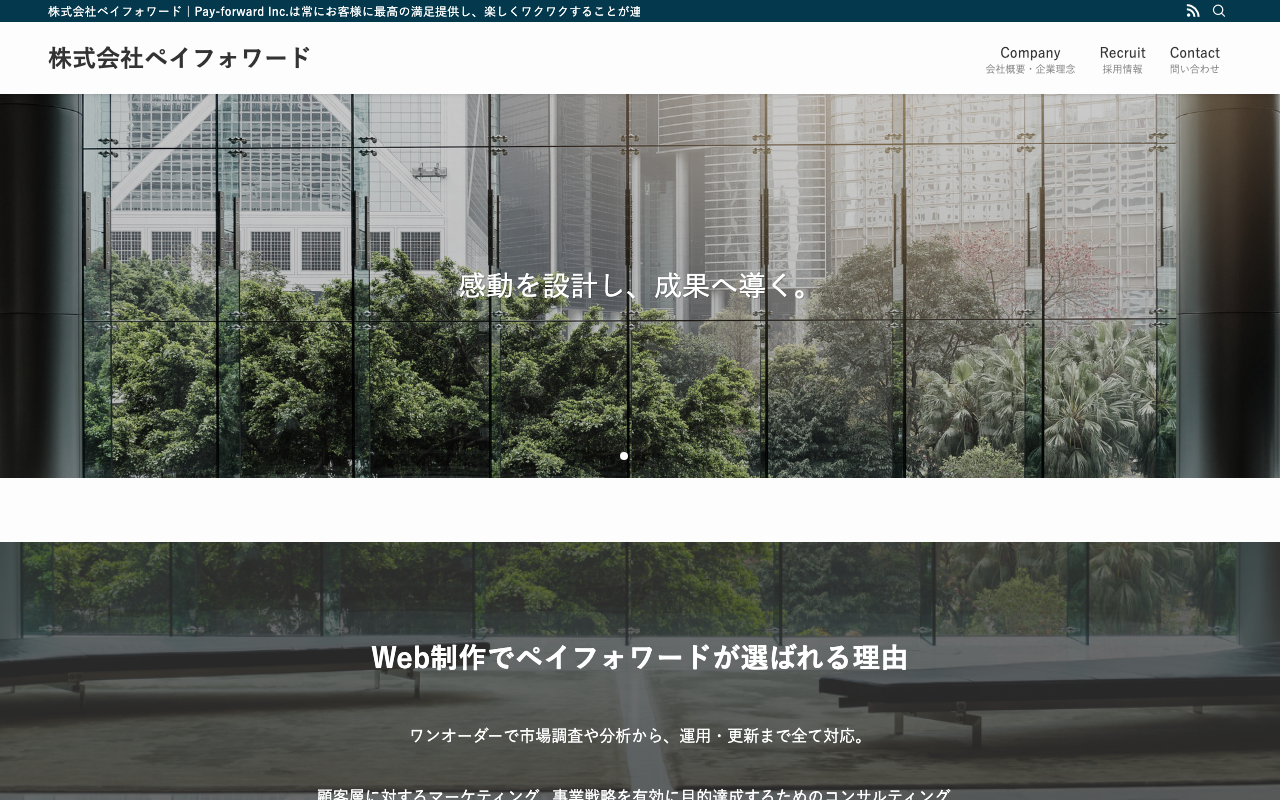Open the Company menu item
This screenshot has height=800, width=1280.
[x=1030, y=59]
